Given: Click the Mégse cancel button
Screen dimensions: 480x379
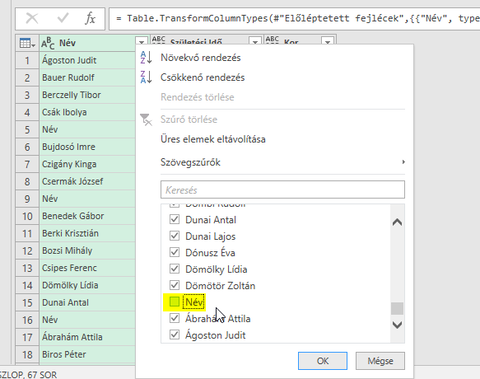Looking at the screenshot, I should point(380,361).
